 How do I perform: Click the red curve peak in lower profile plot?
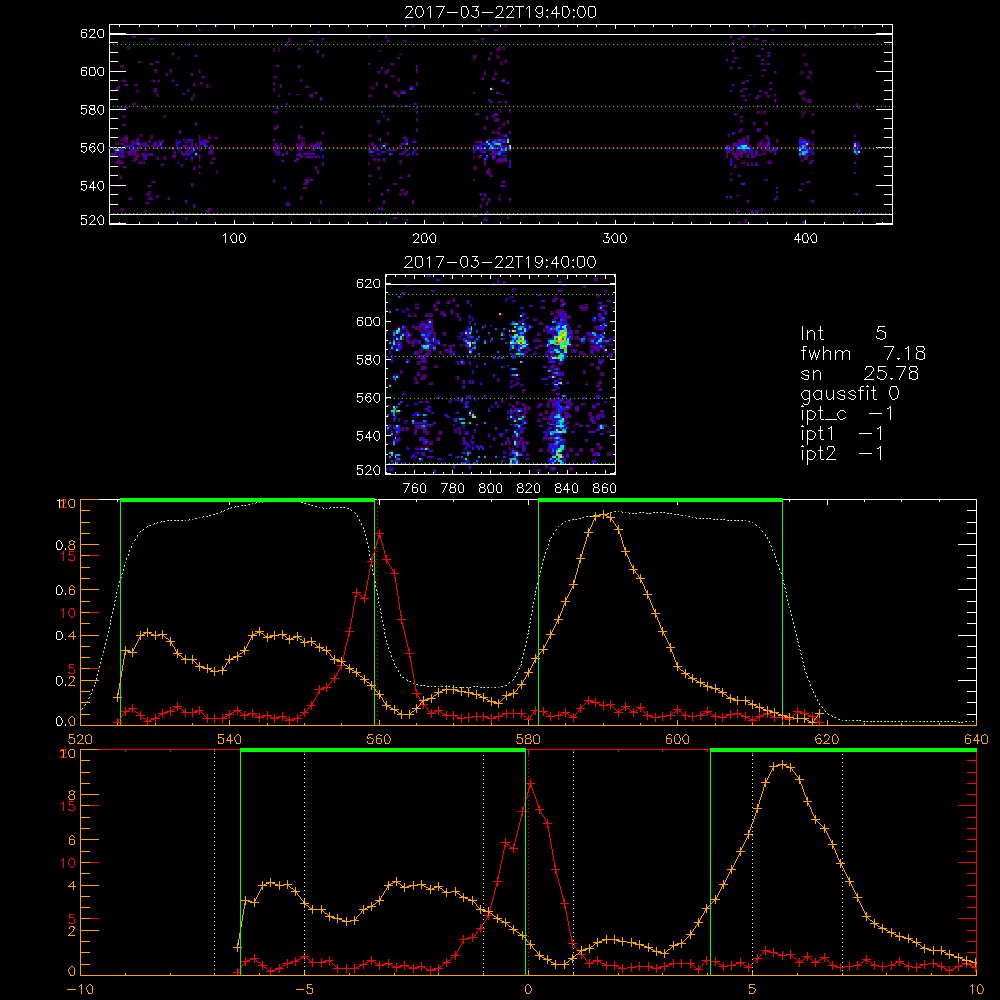tap(530, 783)
